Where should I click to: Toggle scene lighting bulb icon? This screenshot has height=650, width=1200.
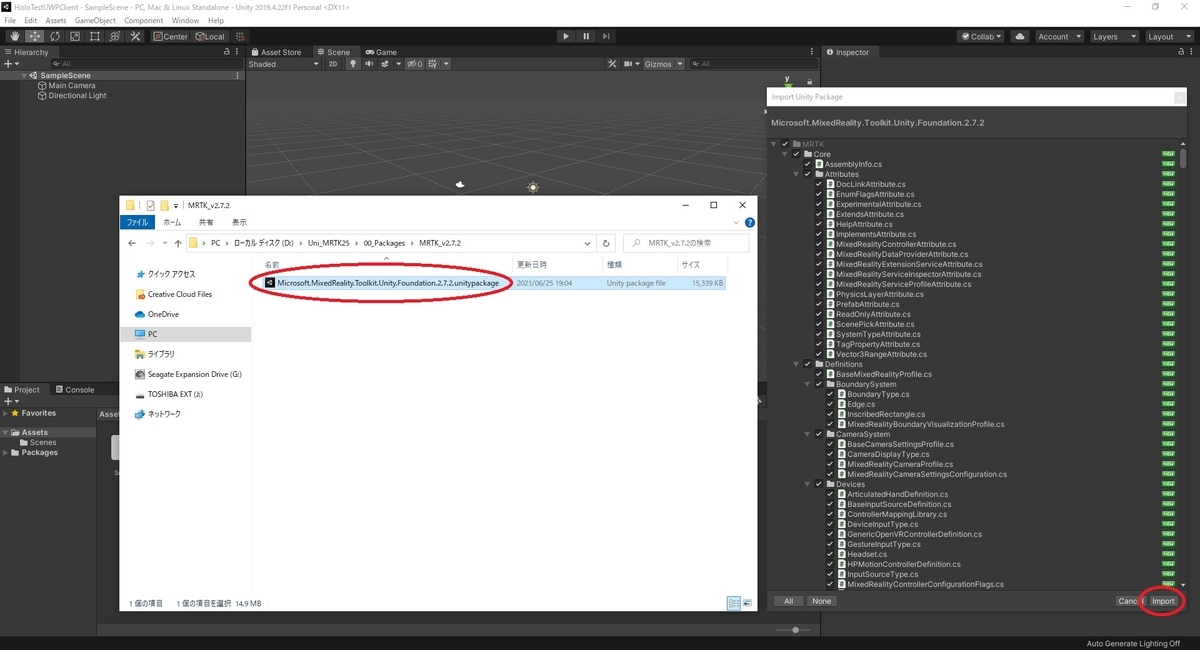[353, 64]
